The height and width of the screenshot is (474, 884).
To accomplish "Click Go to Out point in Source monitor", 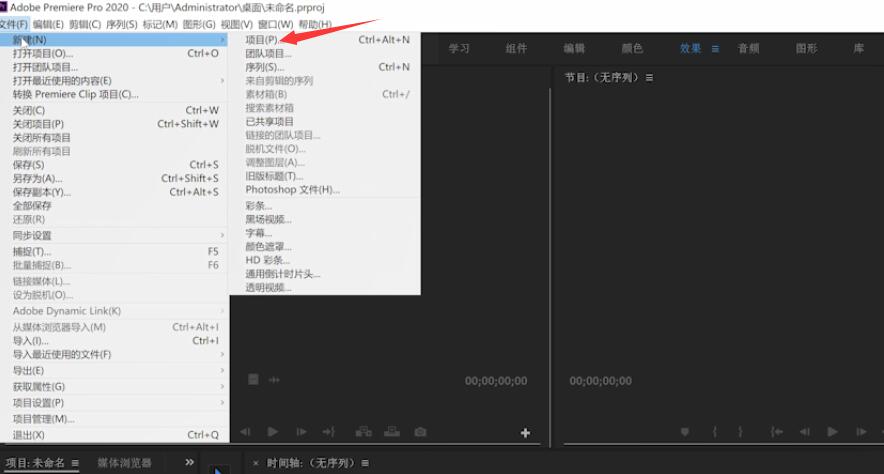I will [329, 432].
